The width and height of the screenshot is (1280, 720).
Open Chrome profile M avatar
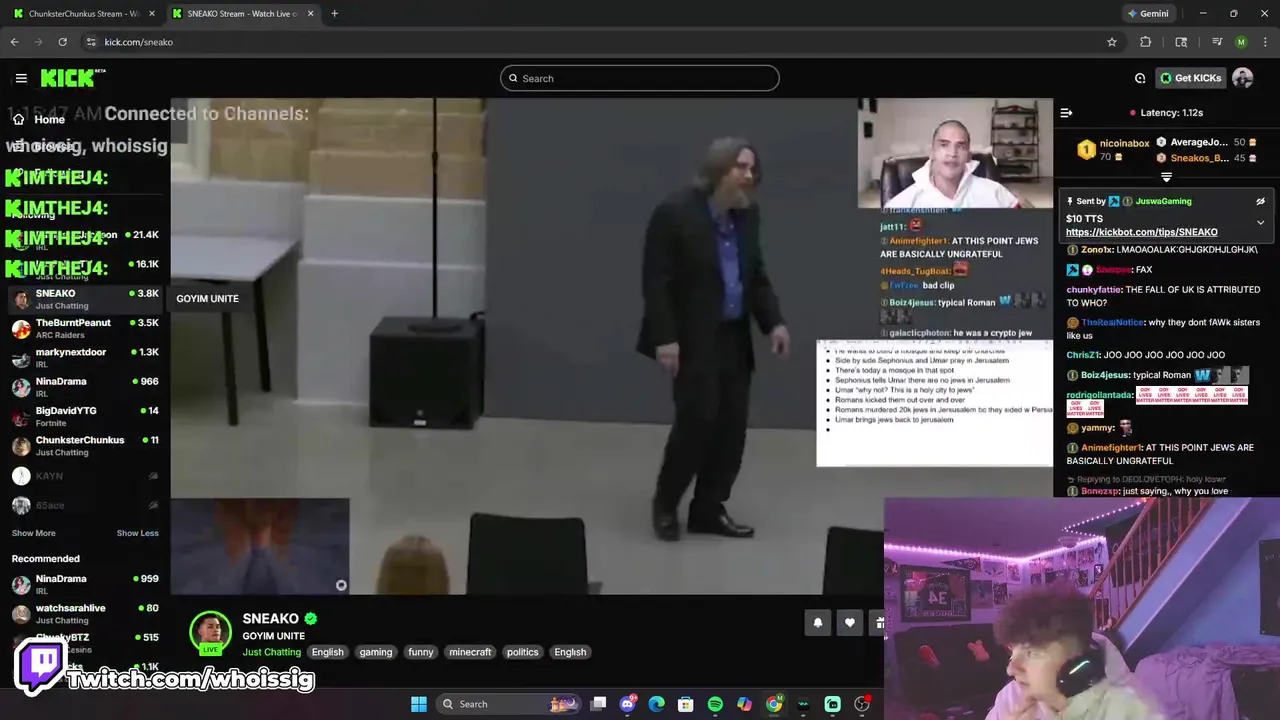1241,42
